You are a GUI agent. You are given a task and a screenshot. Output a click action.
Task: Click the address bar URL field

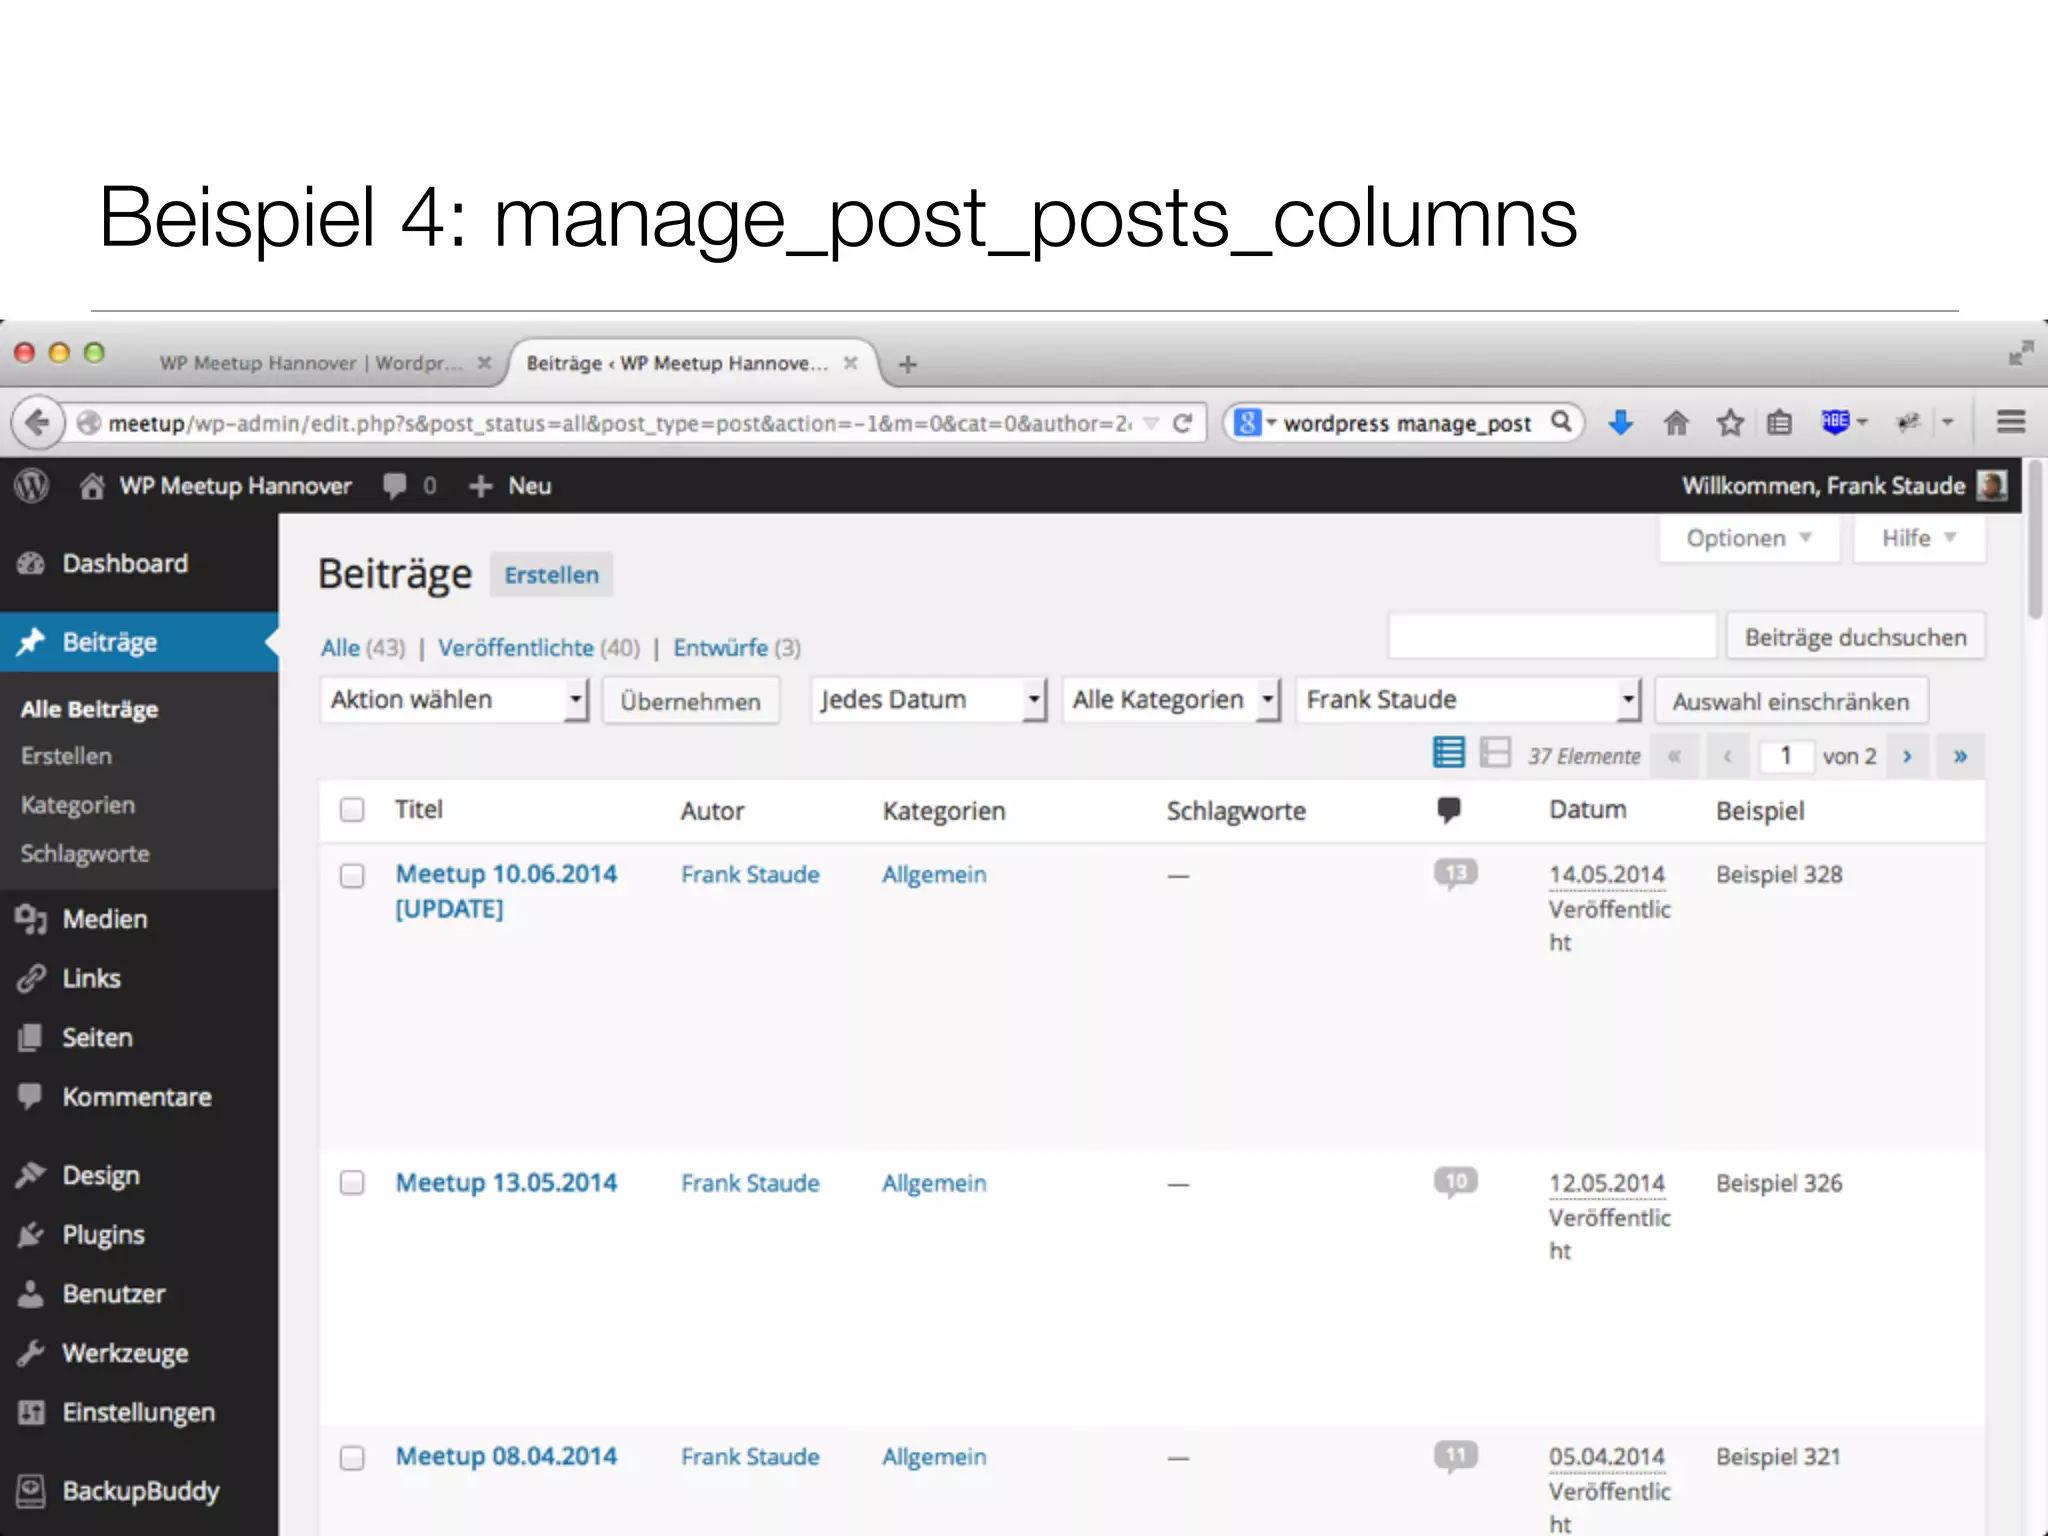tap(620, 423)
